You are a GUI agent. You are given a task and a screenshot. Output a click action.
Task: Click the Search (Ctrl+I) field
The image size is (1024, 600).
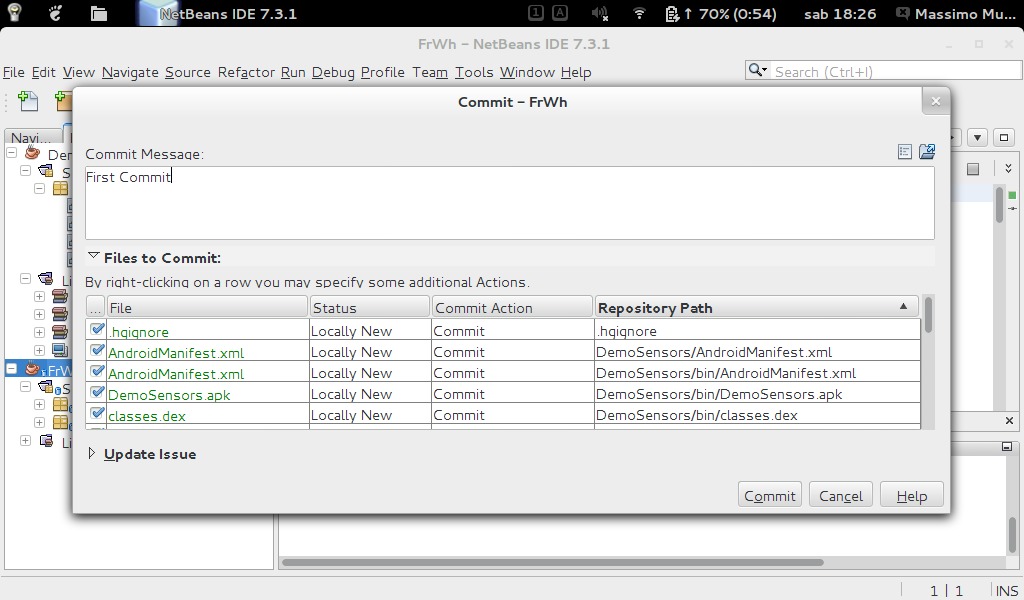point(896,71)
